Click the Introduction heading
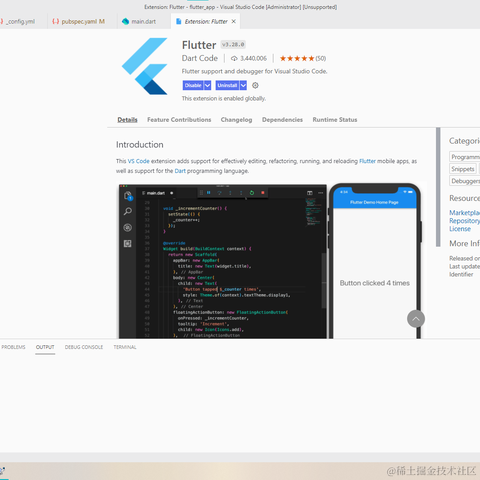Screen dimensions: 480x480 (140, 145)
